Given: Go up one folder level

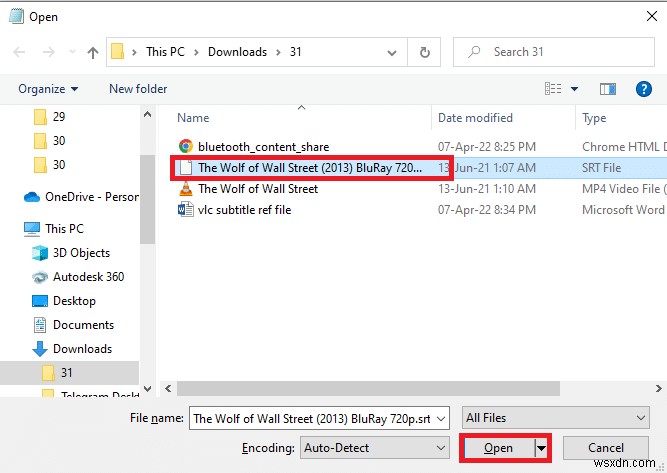Looking at the screenshot, I should 93,52.
